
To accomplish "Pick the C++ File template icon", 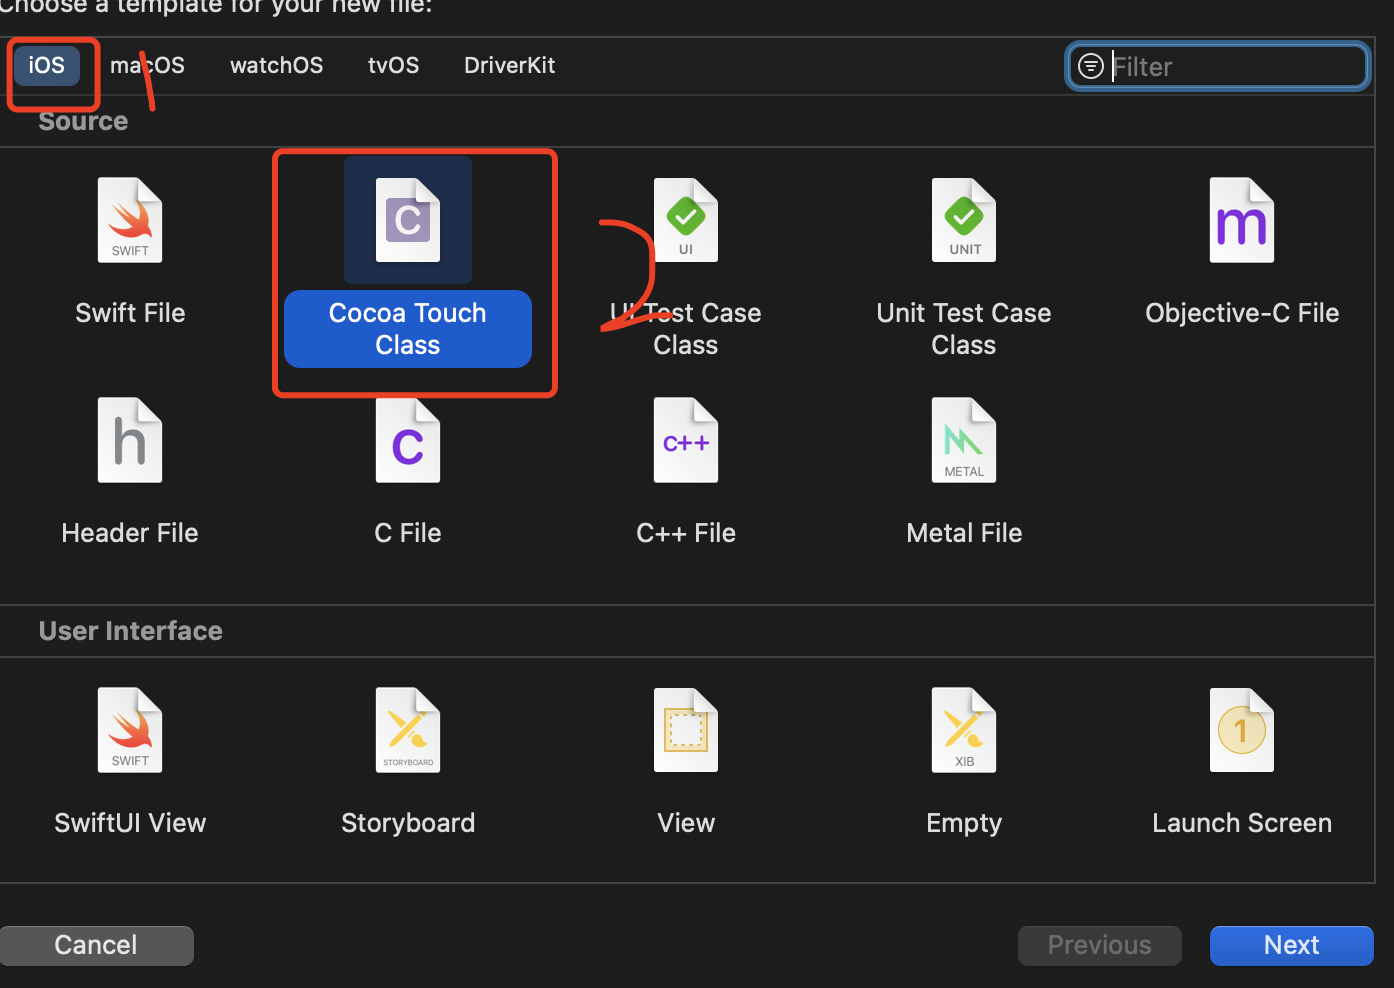I will 686,441.
